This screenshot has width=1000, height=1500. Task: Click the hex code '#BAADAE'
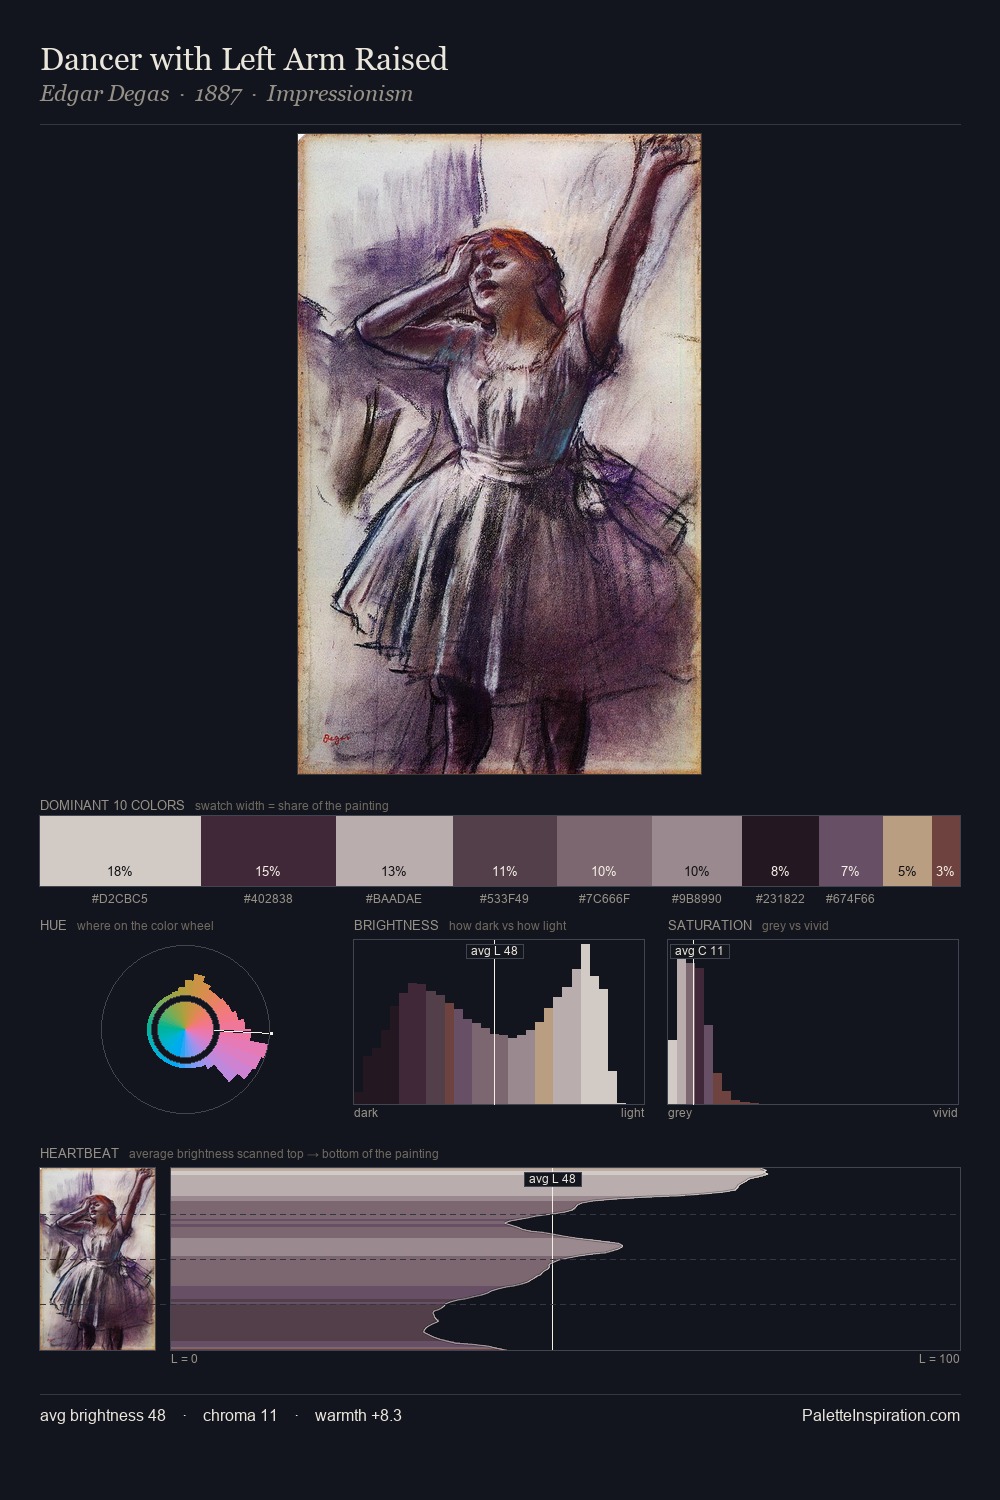(394, 898)
